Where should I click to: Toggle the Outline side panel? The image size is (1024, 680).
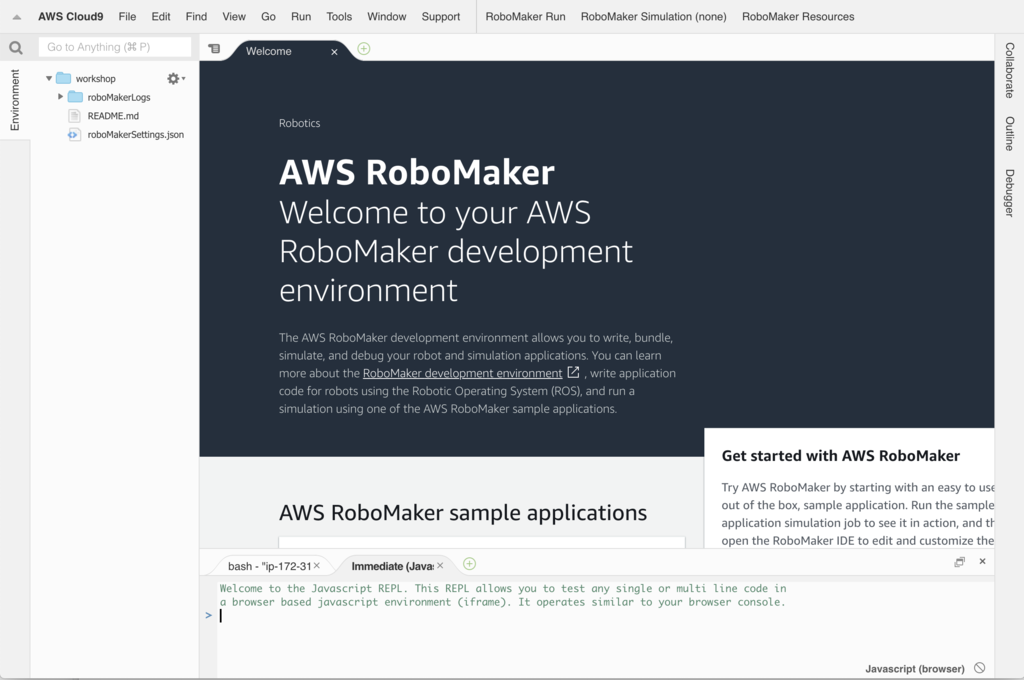[1010, 134]
